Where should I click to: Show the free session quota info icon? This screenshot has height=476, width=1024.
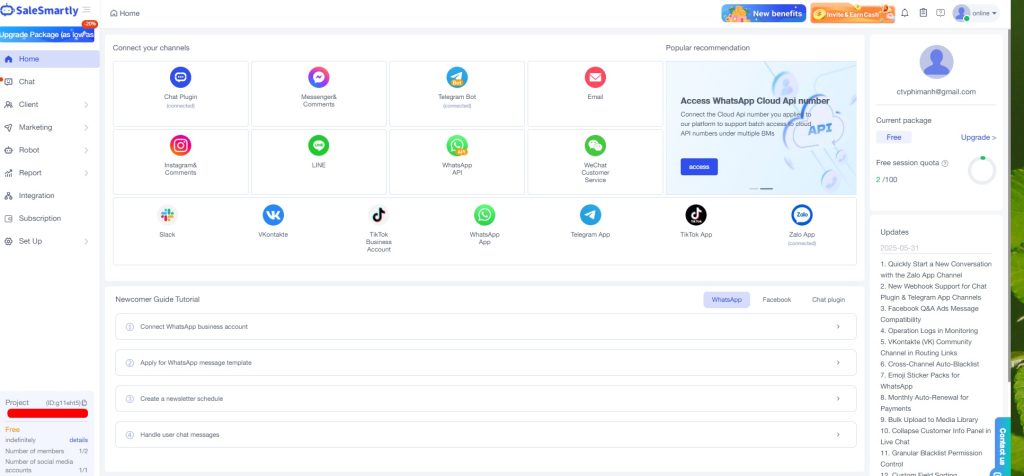[x=945, y=163]
